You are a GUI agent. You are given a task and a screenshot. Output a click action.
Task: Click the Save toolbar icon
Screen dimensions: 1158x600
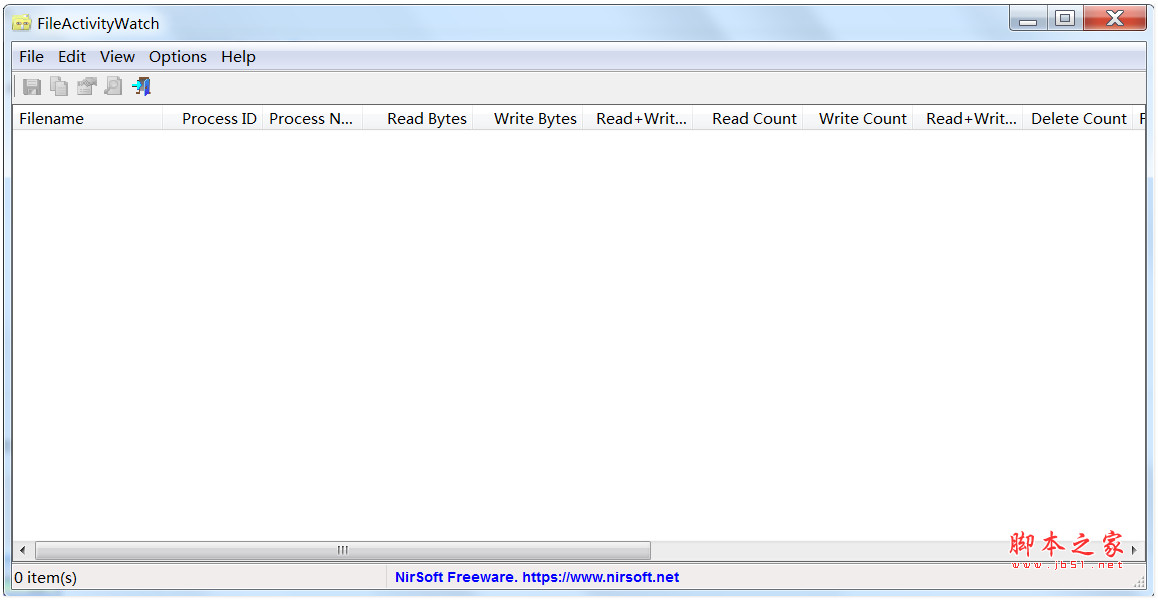[31, 86]
